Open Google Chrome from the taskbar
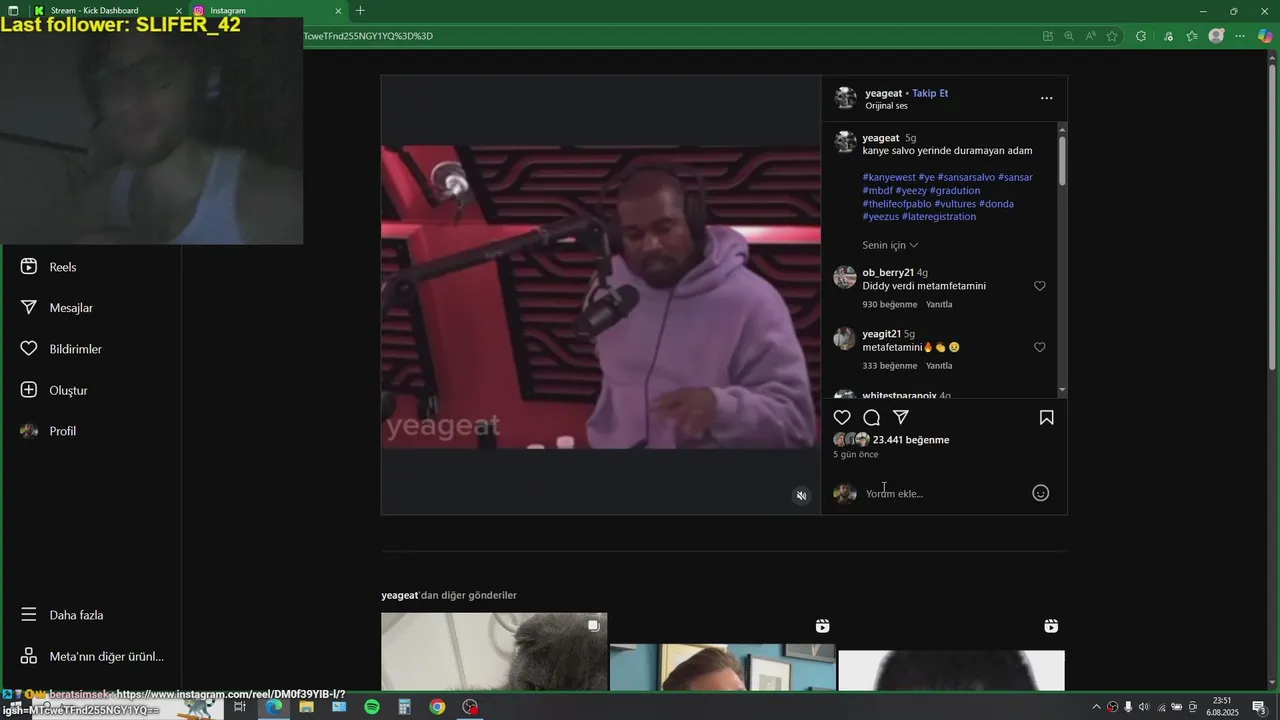 (x=437, y=707)
